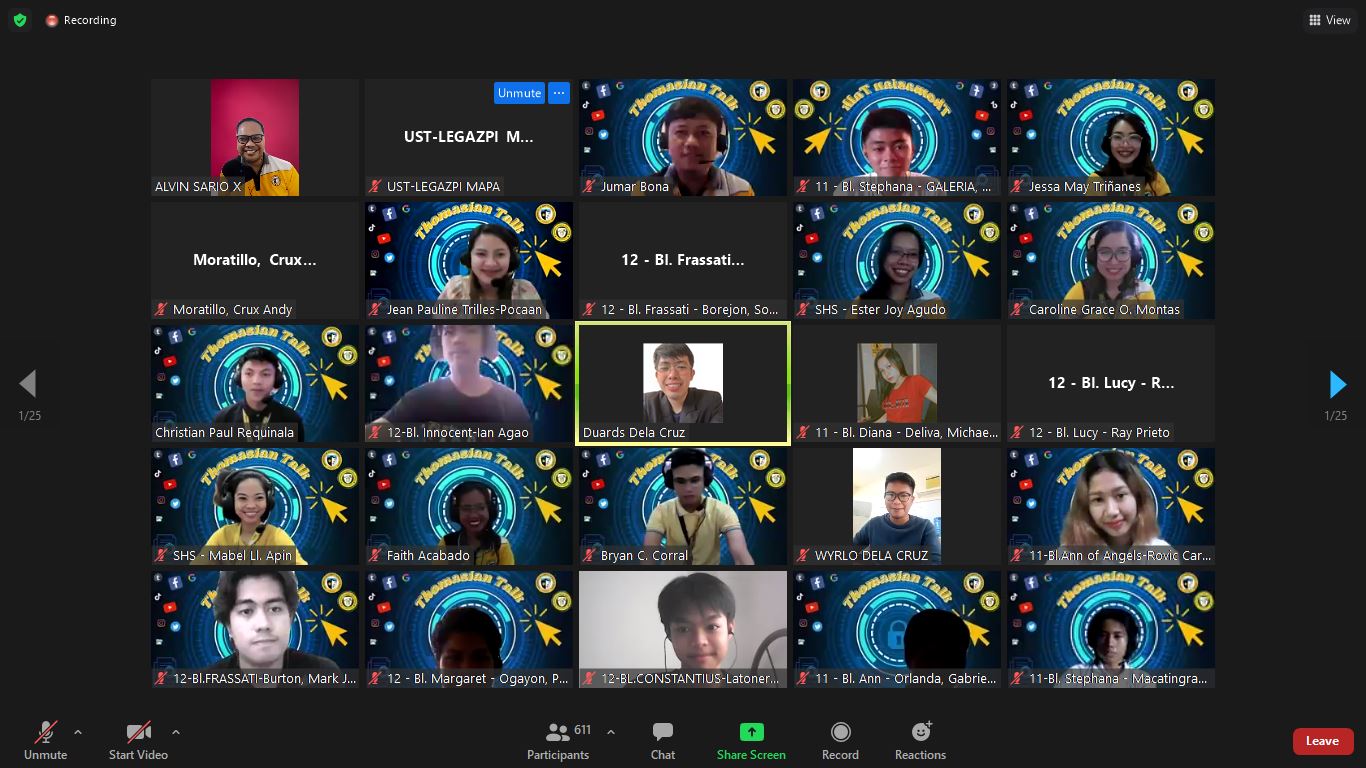Click the Record button
Viewport: 1366px width, 768px height.
tap(840, 741)
